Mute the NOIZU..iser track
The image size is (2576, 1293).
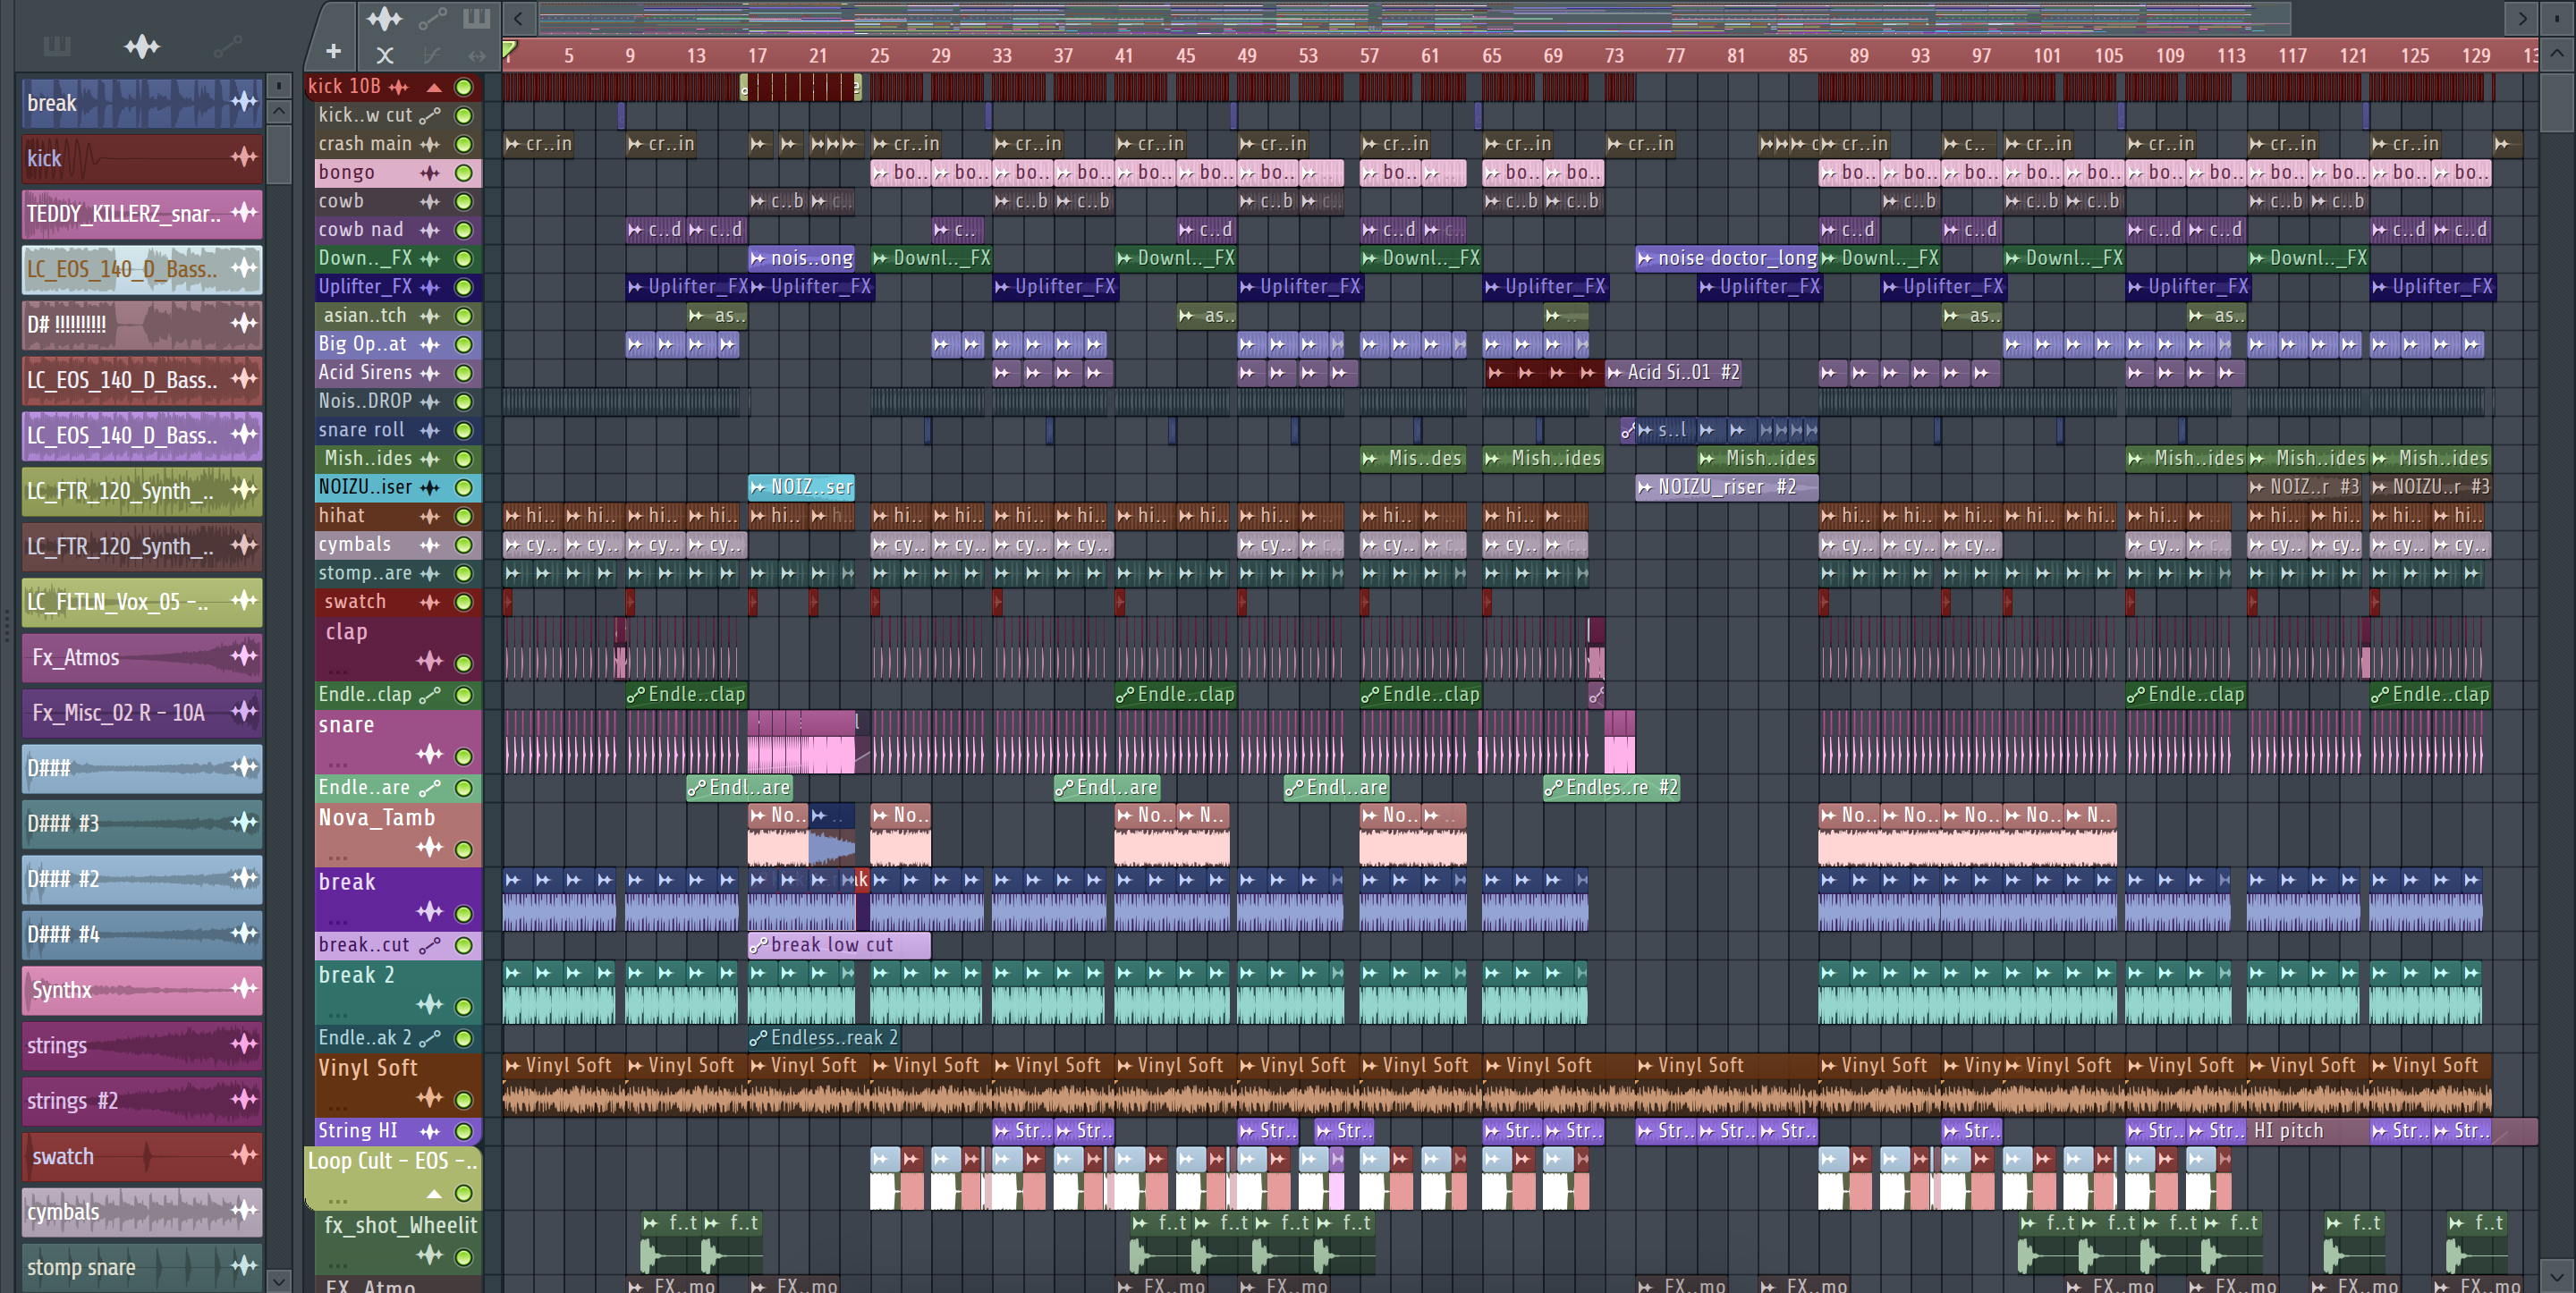pos(464,488)
